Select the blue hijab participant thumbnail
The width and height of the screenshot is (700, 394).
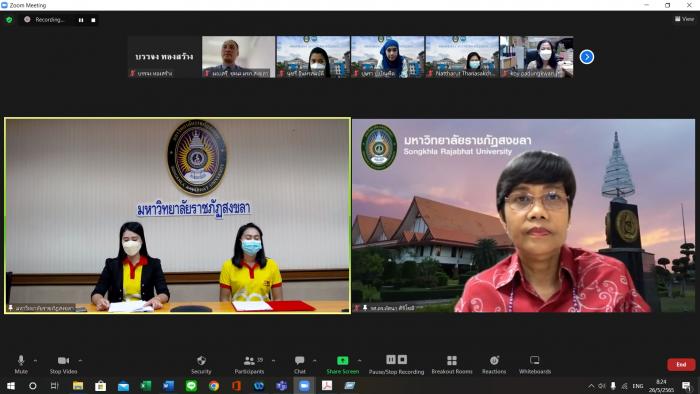tap(388, 57)
